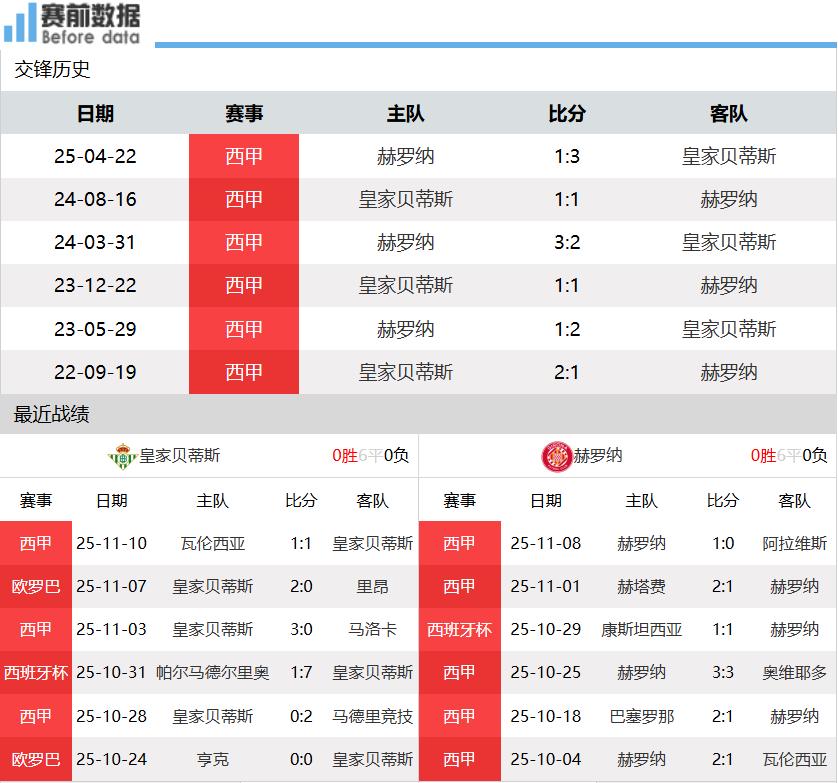Click the 赫罗纳 team crest icon
Image resolution: width=838 pixels, height=783 pixels.
[x=557, y=456]
